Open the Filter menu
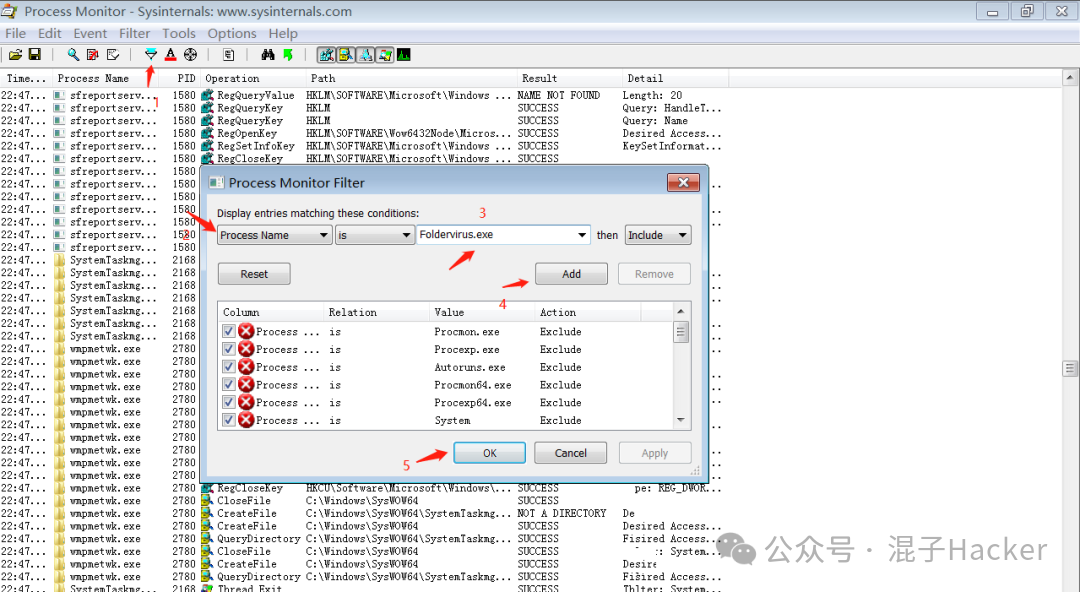 (x=134, y=33)
